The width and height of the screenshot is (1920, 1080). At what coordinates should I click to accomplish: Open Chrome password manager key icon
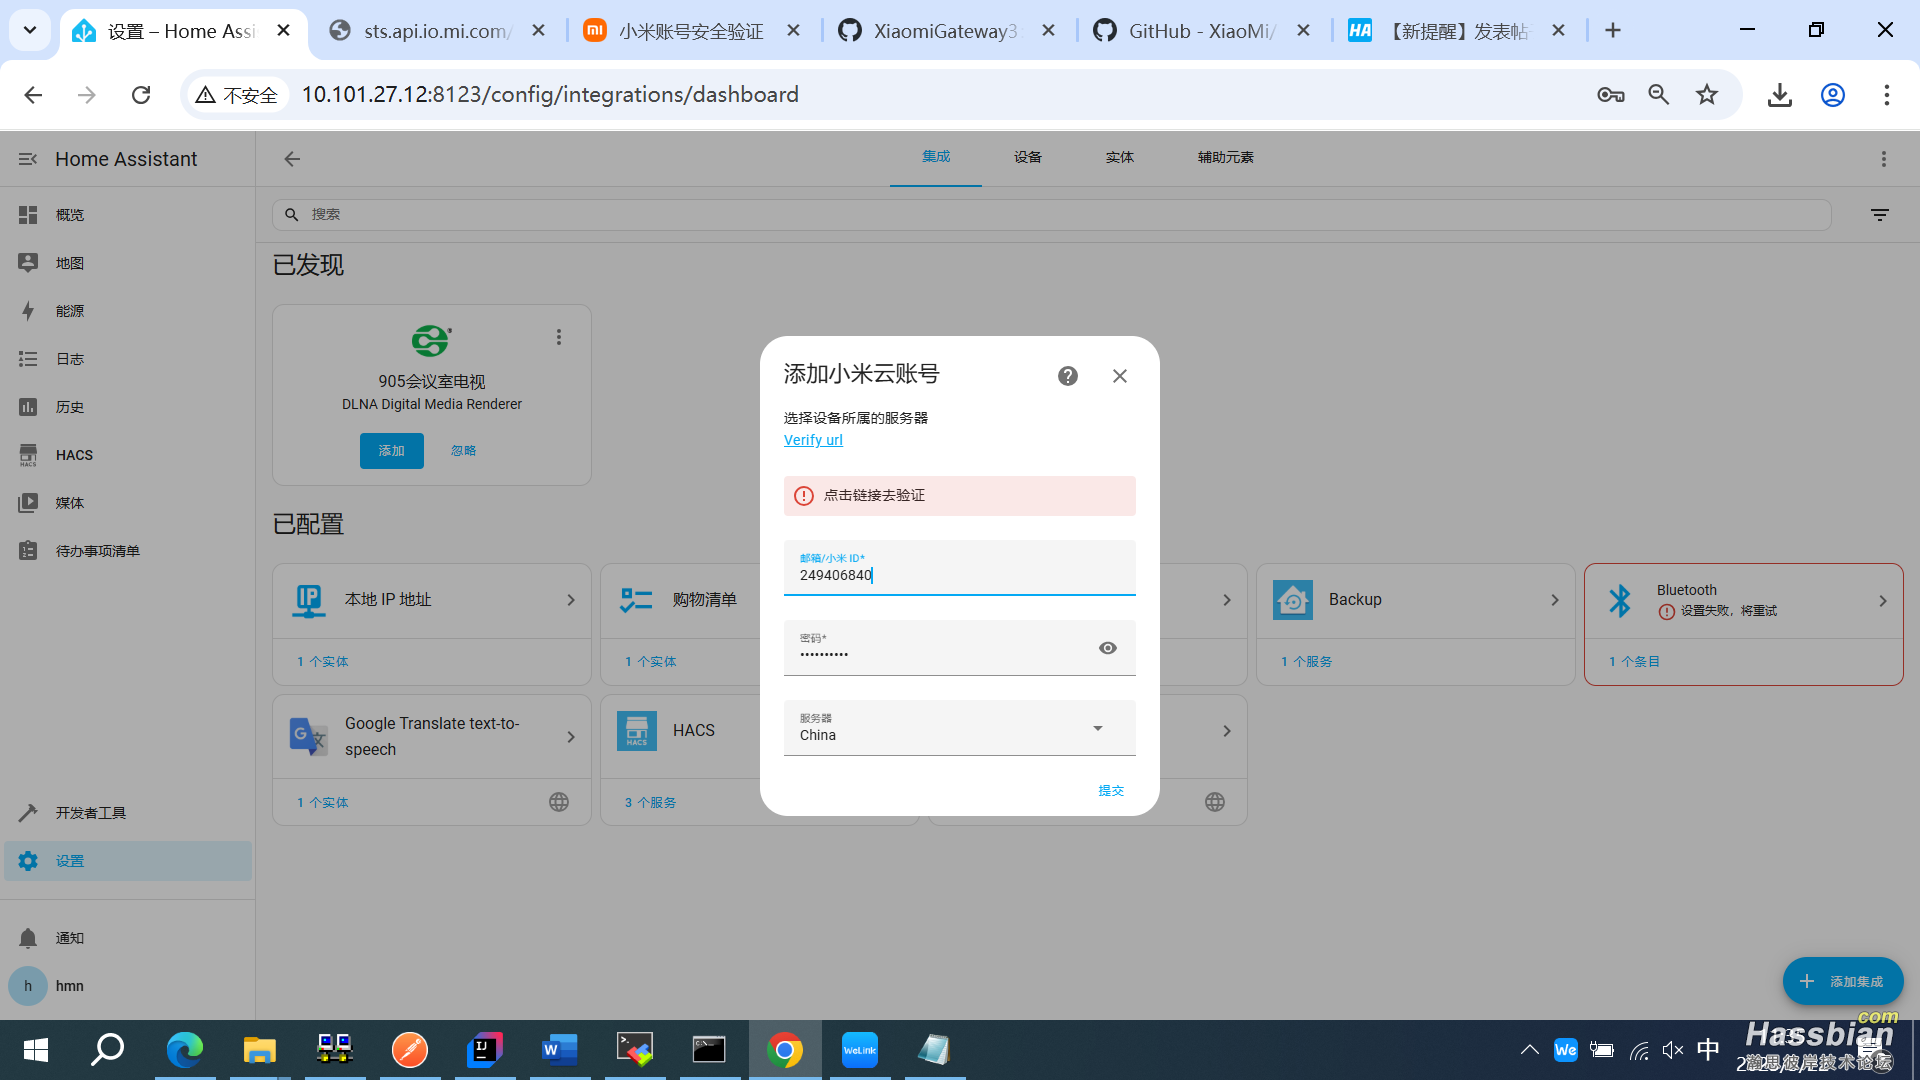click(1611, 95)
